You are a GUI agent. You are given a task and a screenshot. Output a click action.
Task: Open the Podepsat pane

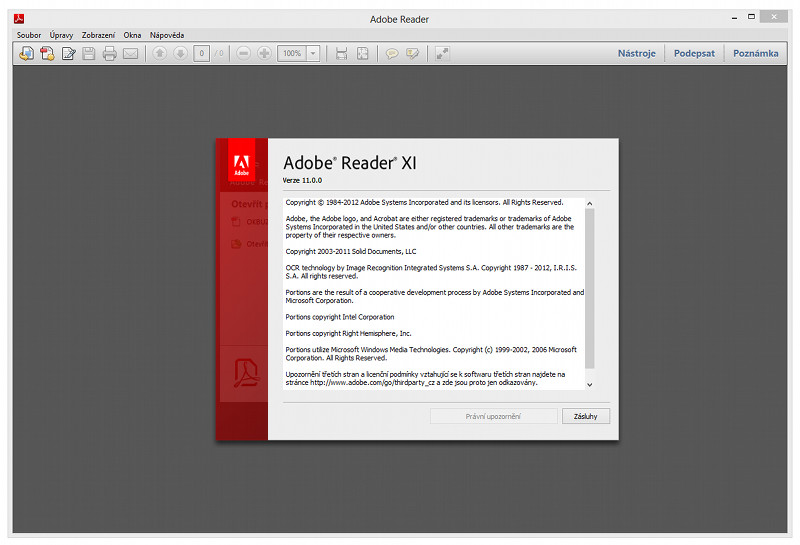694,53
